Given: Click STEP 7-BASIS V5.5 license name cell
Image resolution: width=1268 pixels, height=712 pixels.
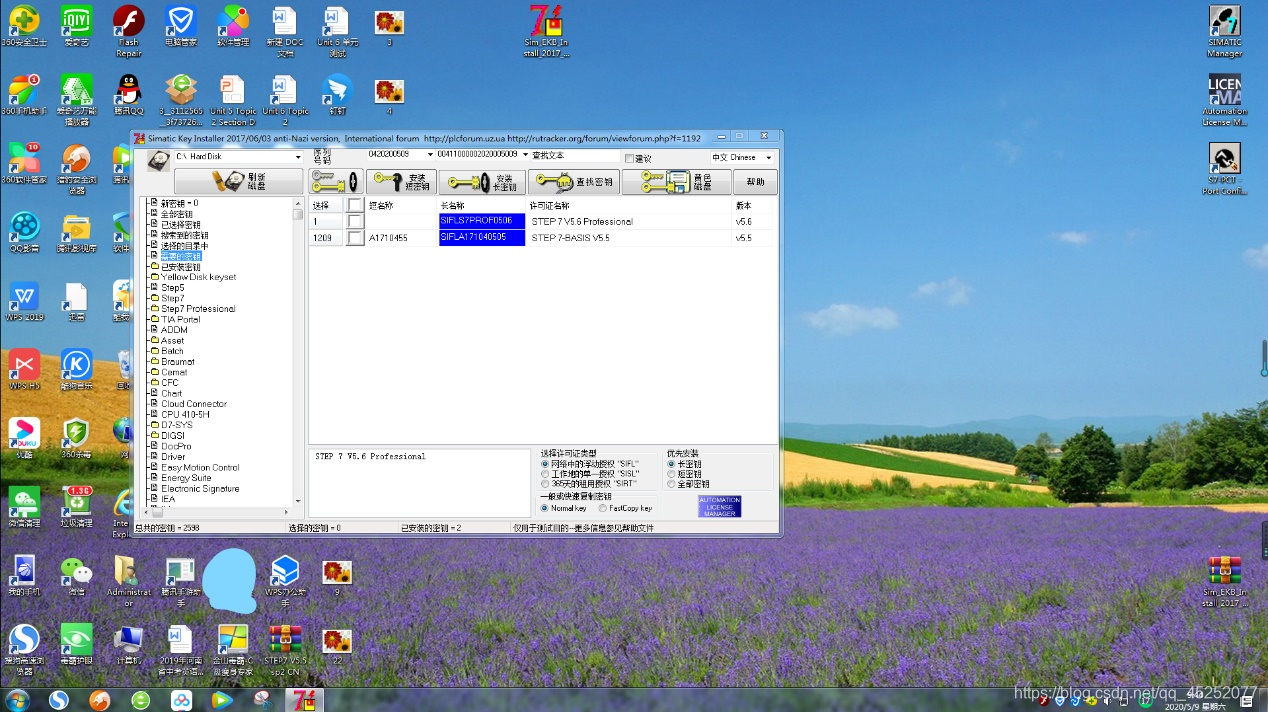Looking at the screenshot, I should point(630,238).
